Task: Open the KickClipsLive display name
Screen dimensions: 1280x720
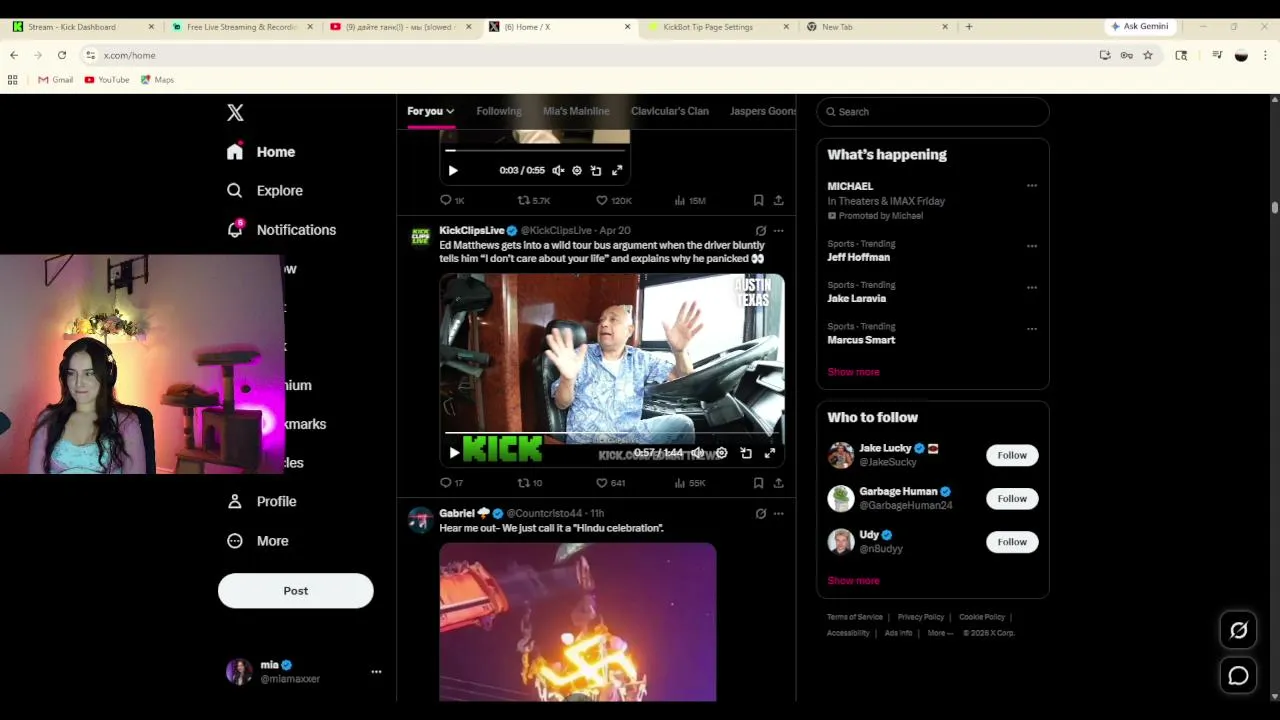Action: coord(472,230)
